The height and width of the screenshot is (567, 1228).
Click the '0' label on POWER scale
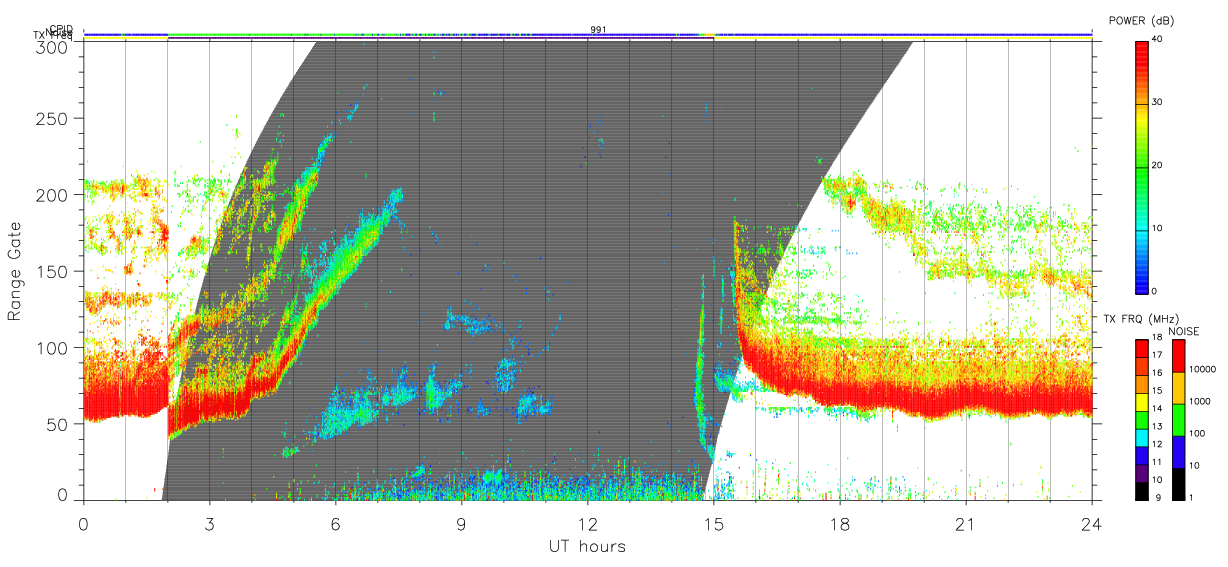tap(1154, 291)
